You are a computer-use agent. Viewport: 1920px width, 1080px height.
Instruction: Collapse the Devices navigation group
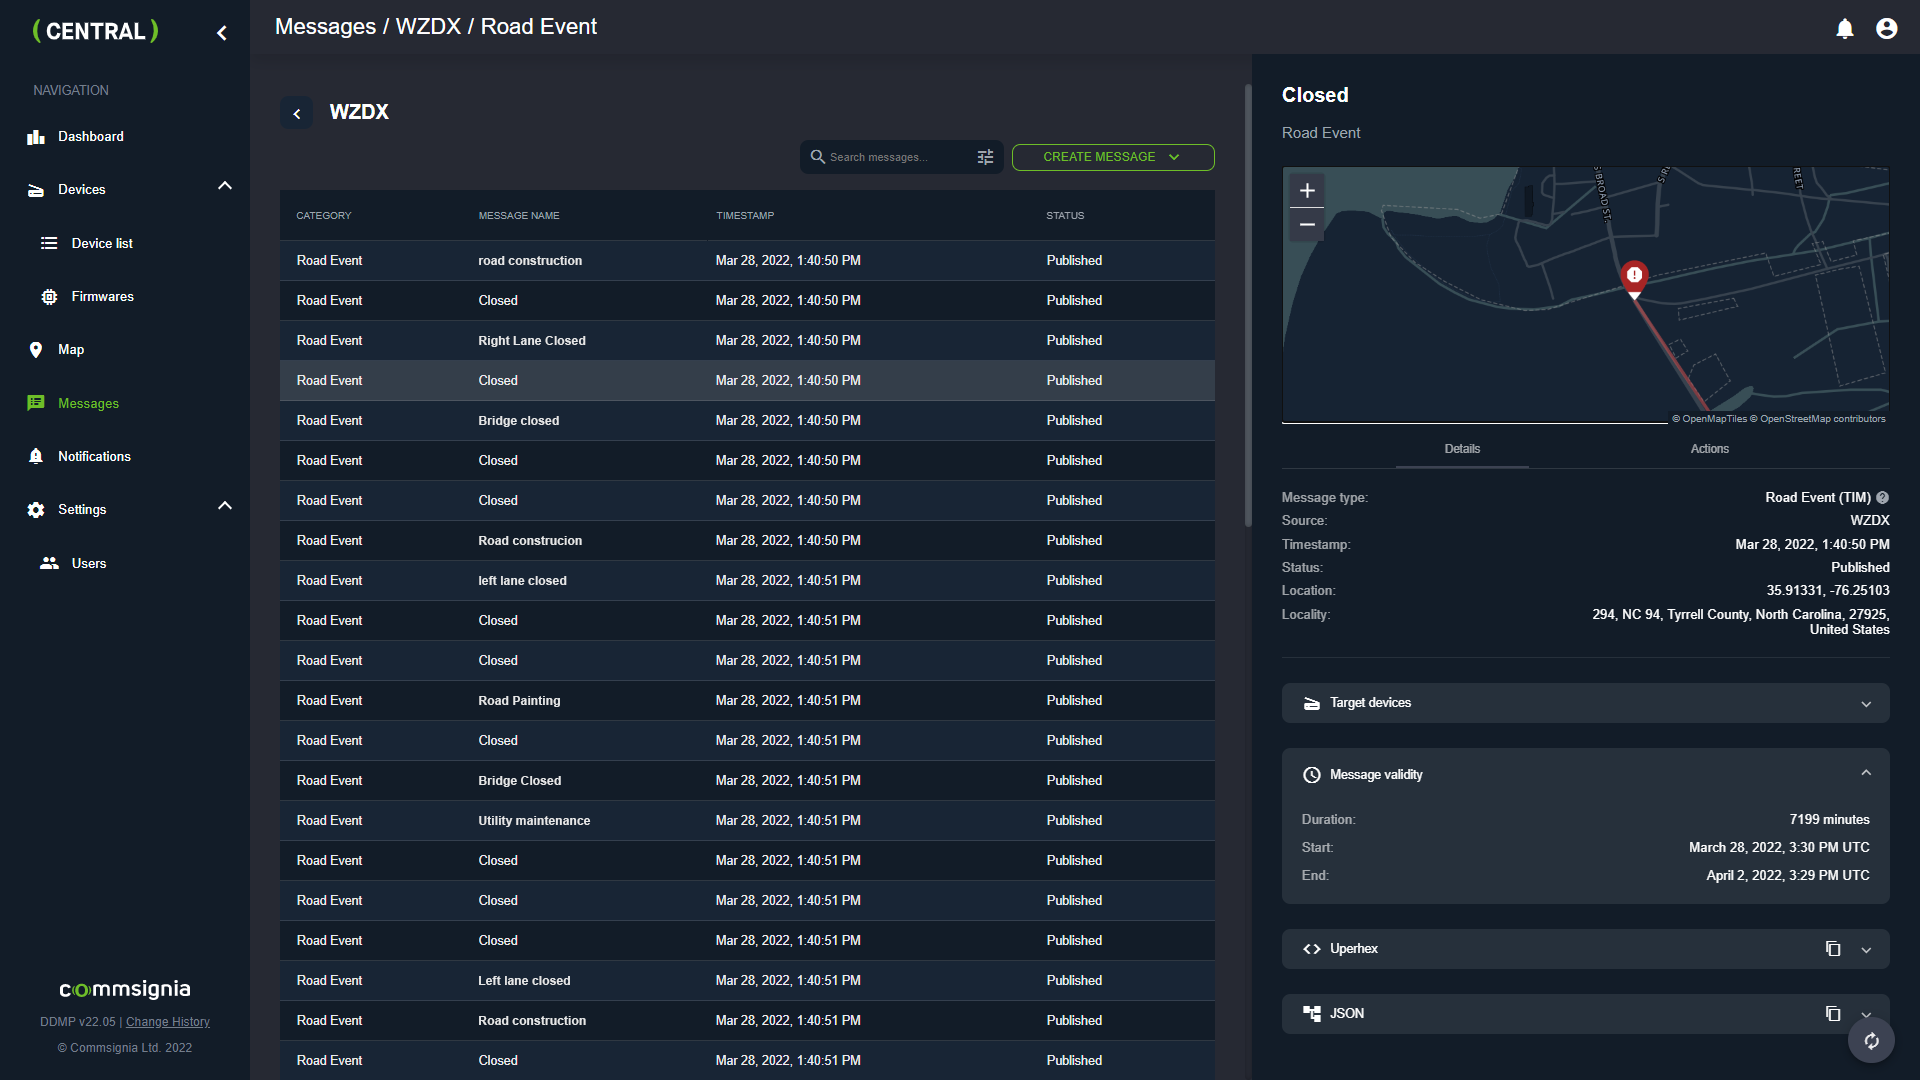click(225, 186)
